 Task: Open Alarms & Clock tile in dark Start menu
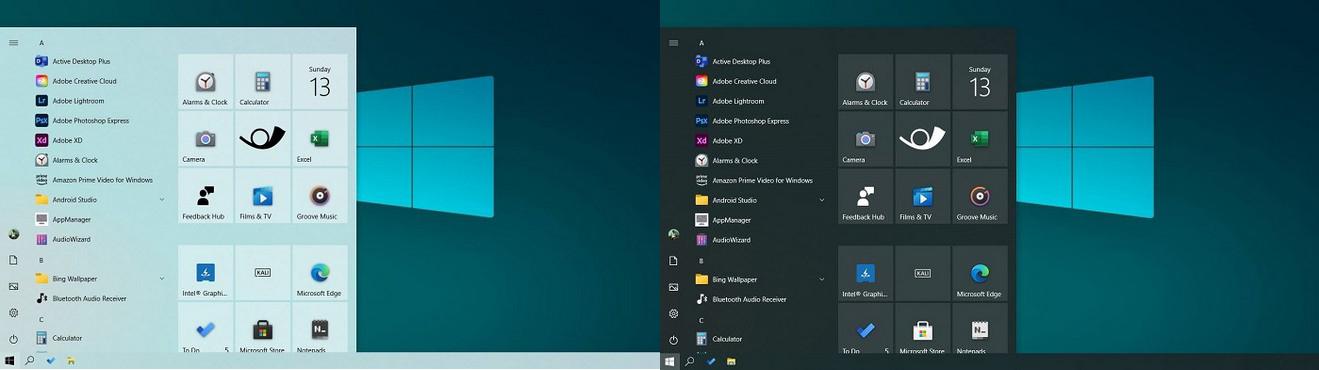pyautogui.click(x=865, y=82)
